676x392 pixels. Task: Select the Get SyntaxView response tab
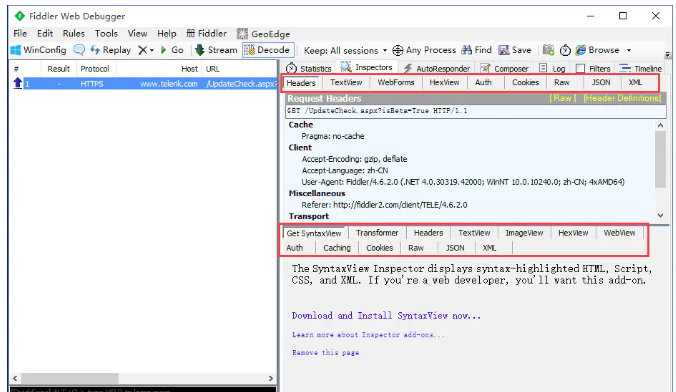(314, 233)
